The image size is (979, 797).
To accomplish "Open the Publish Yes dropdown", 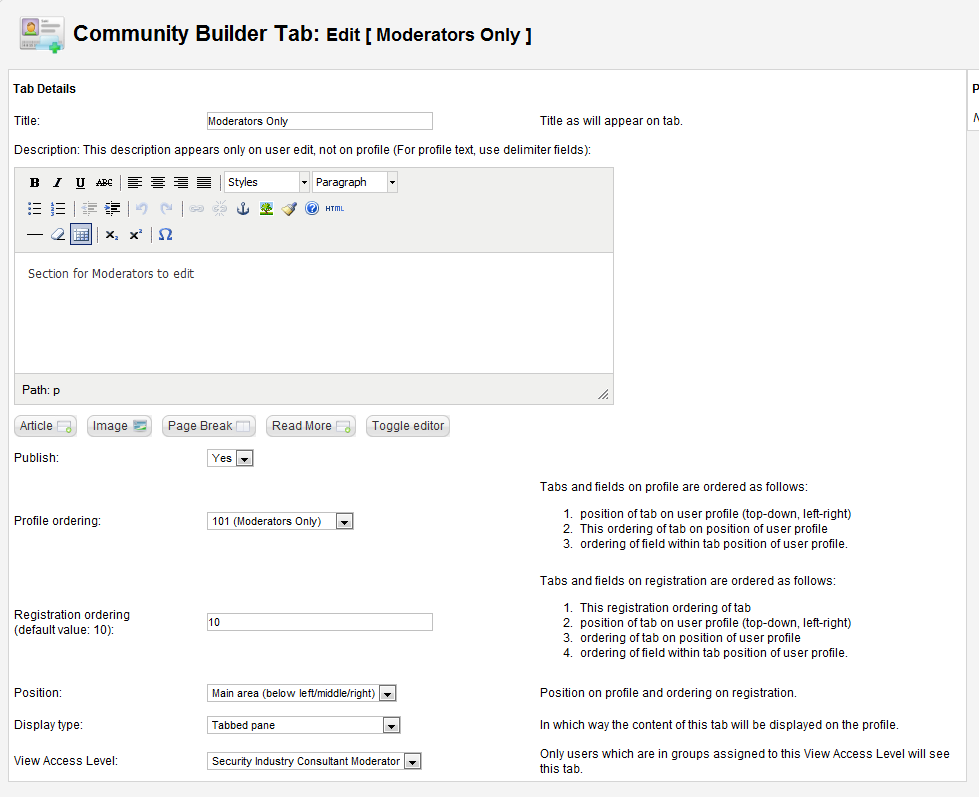I will click(x=230, y=458).
